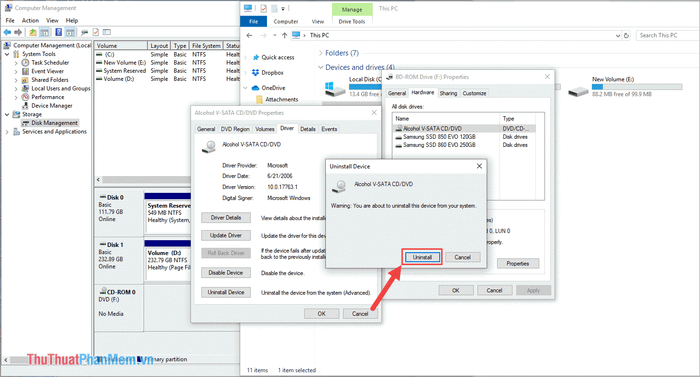Viewport: 700px width, 377px height.
Task: Toggle the Show/Hide Console Tree toolbar icon
Action: [x=45, y=32]
